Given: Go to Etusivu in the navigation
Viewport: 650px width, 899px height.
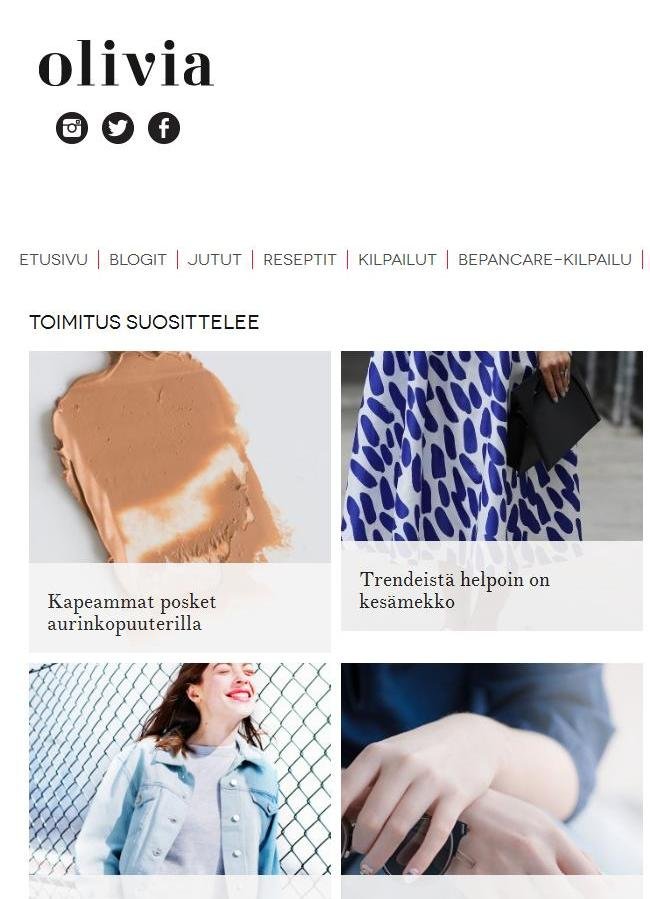Looking at the screenshot, I should pyautogui.click(x=54, y=260).
